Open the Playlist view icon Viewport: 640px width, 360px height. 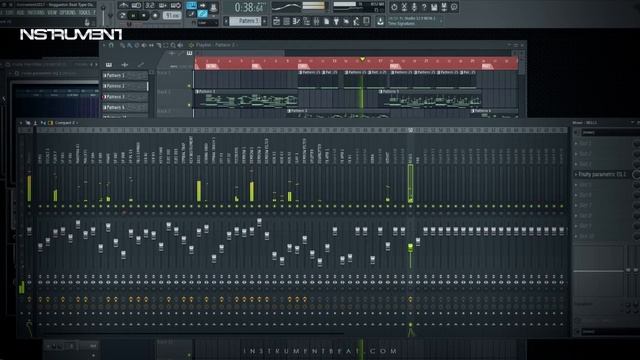point(277,21)
